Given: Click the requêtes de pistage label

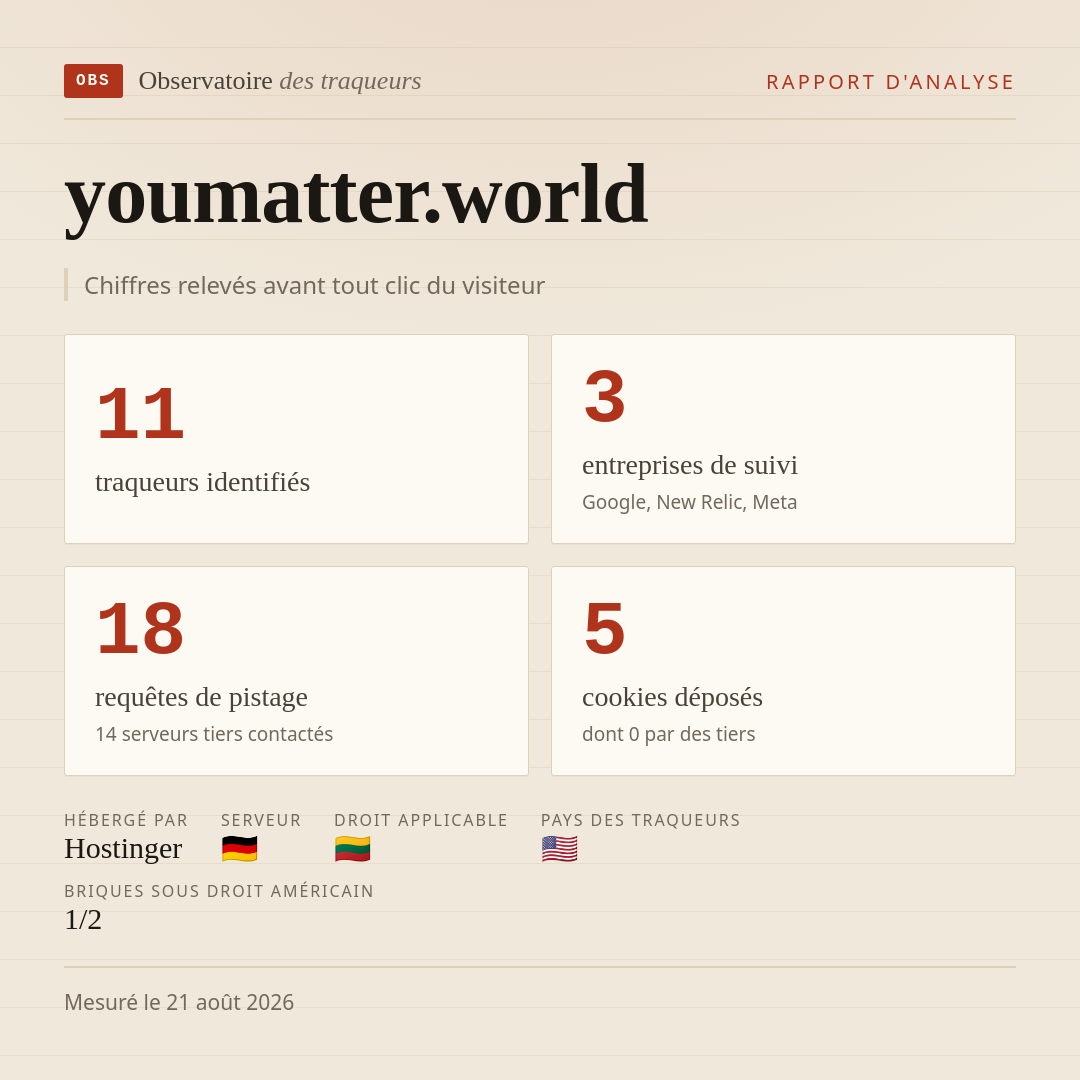Looking at the screenshot, I should click(201, 697).
